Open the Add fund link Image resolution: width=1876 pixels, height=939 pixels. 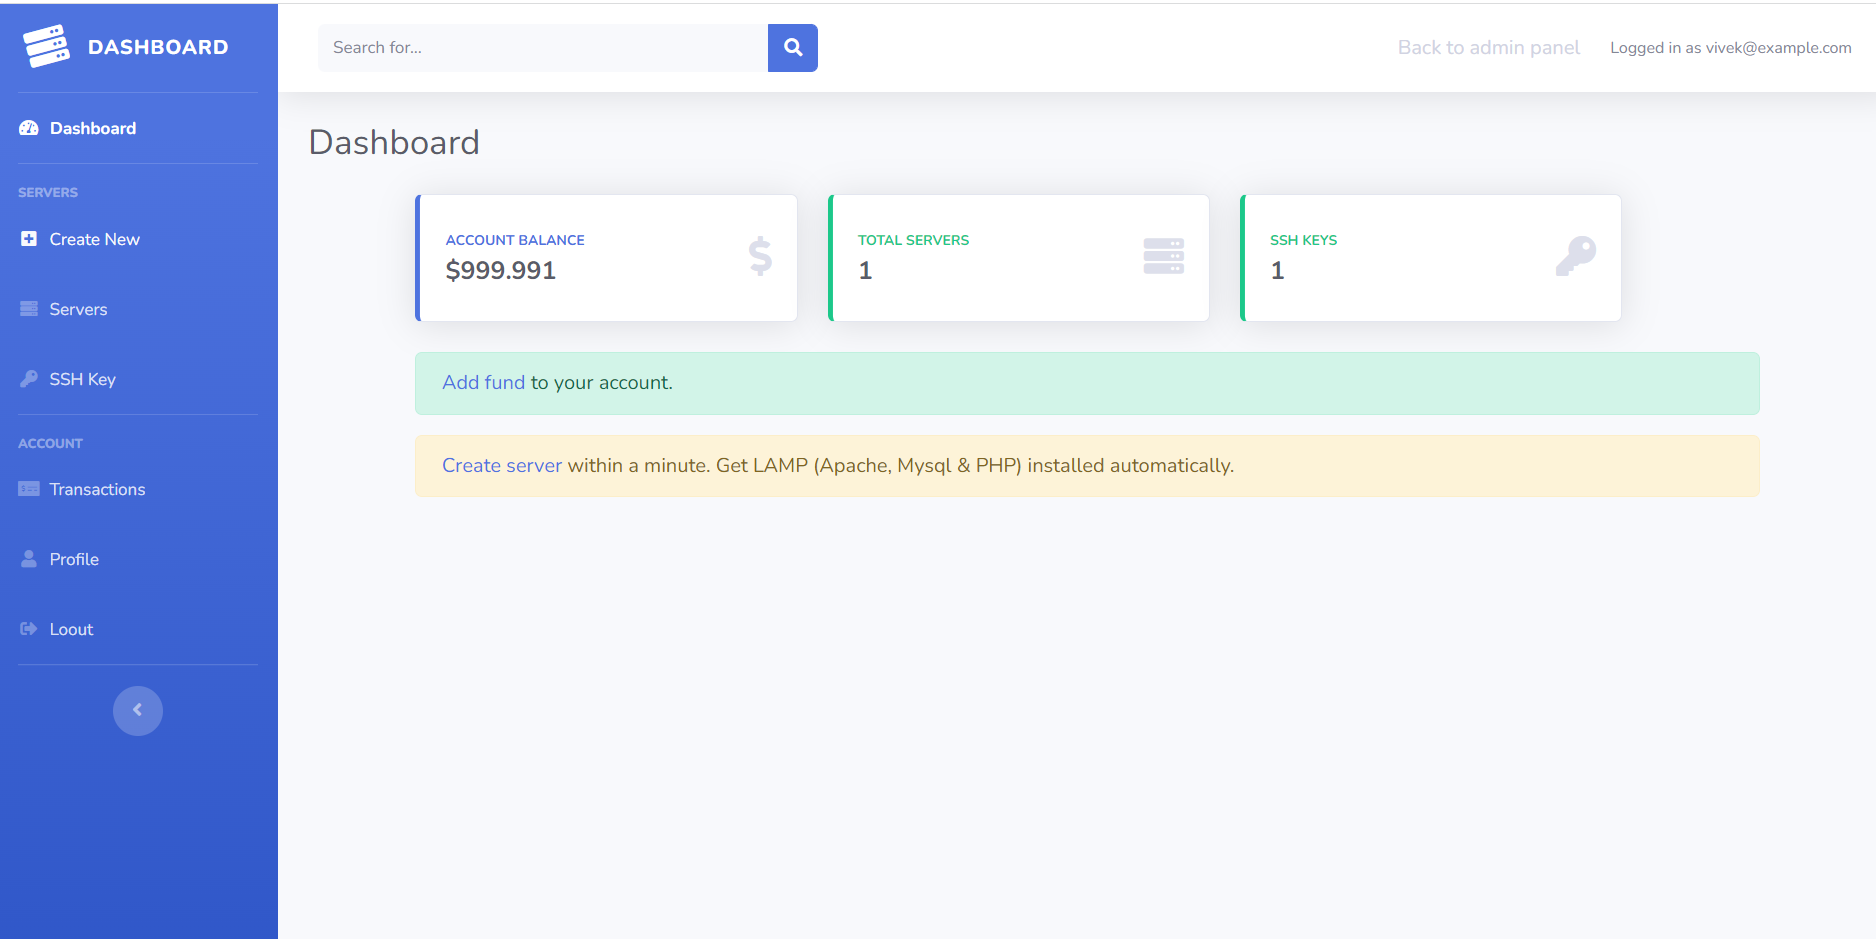coord(483,382)
